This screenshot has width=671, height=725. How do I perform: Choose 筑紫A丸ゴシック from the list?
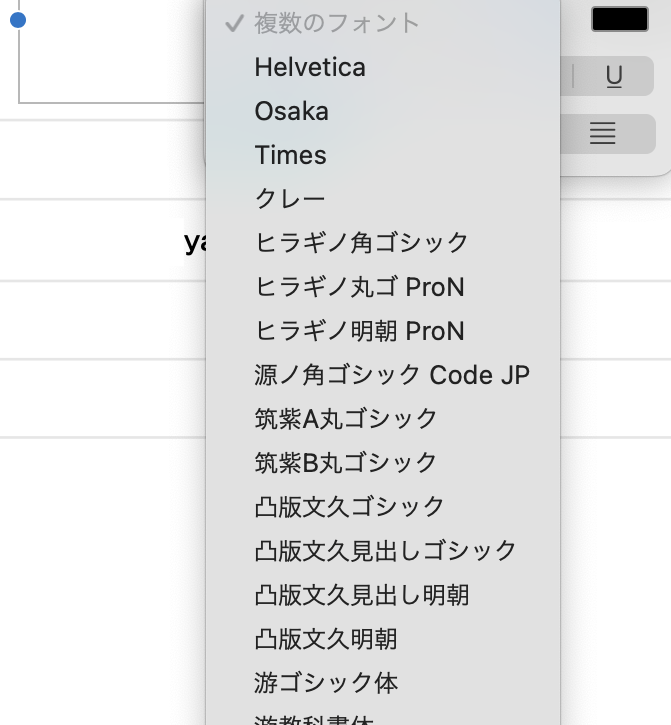click(x=346, y=419)
